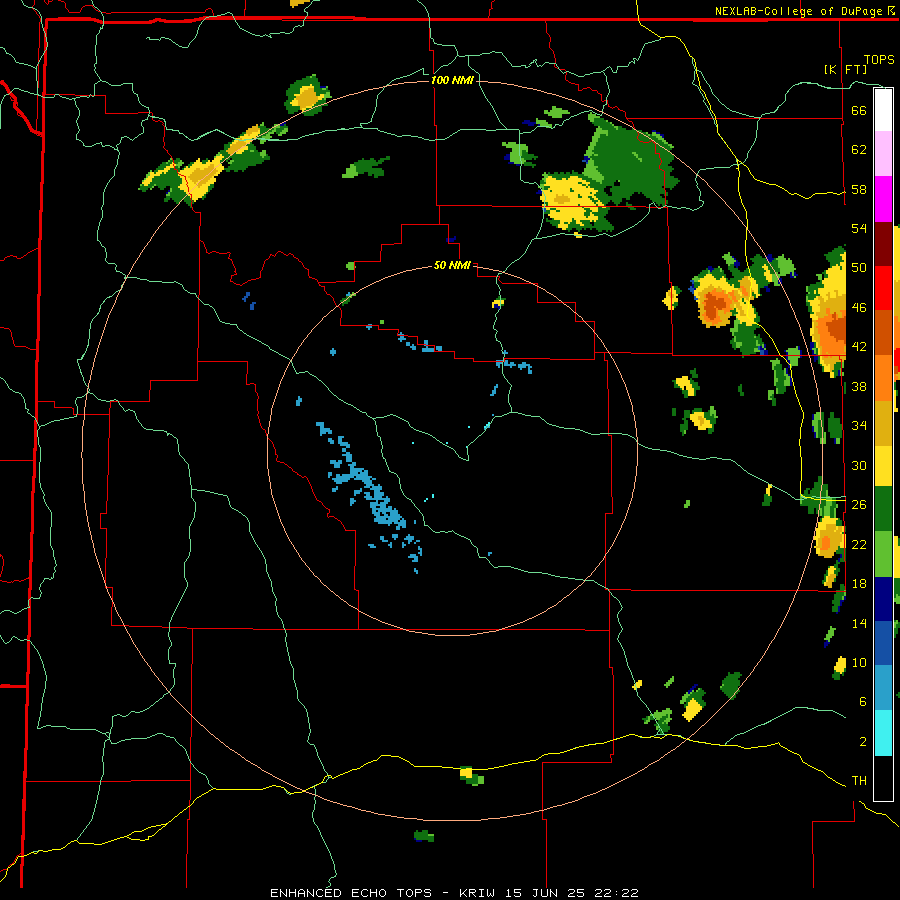This screenshot has height=900, width=900.
Task: Select the navy blue scale swatch
Action: coord(883,599)
